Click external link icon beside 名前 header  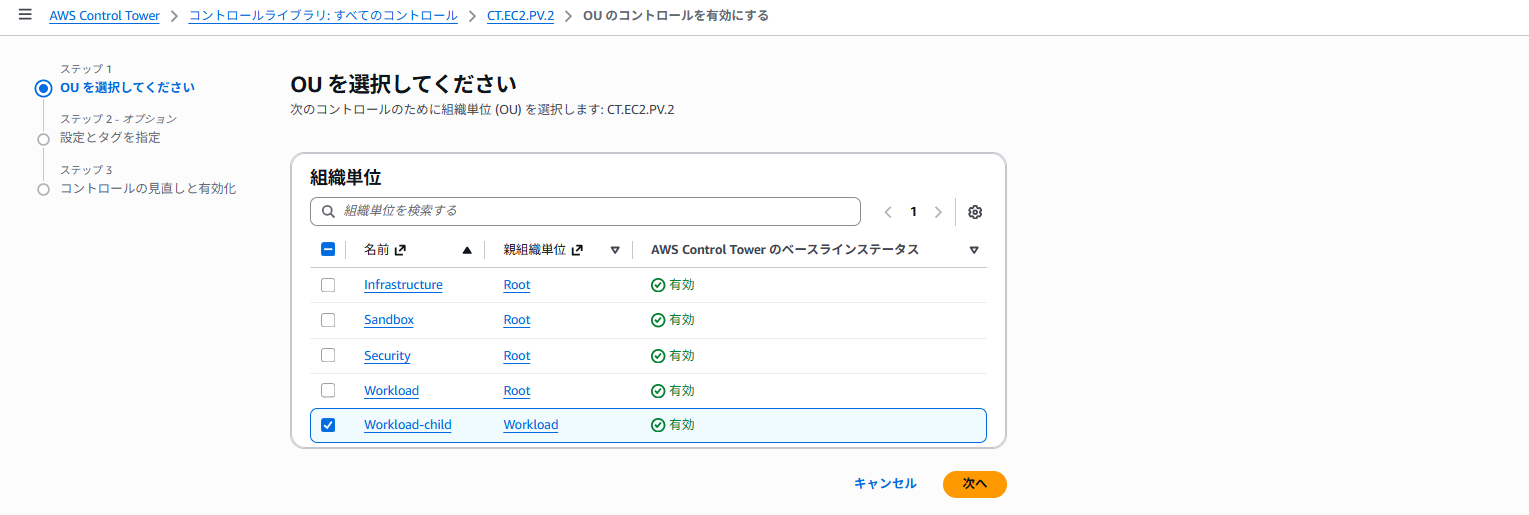tap(400, 250)
